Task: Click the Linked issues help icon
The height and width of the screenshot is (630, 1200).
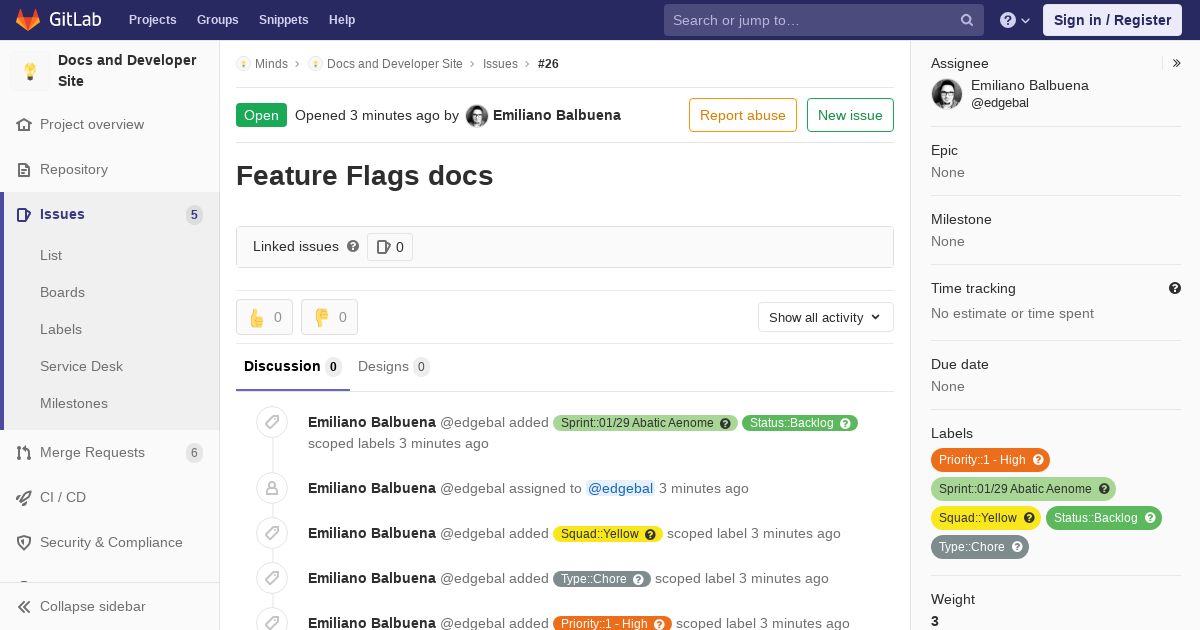Action: (x=353, y=246)
